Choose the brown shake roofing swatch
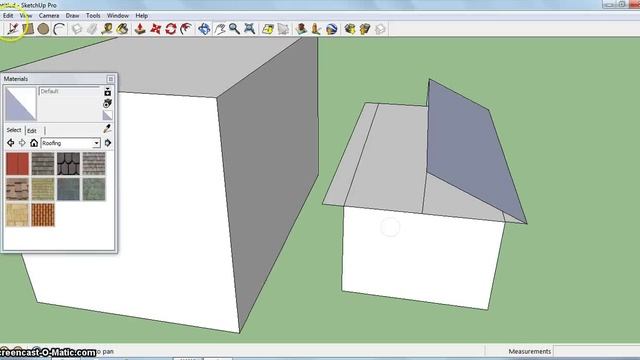 click(x=17, y=189)
